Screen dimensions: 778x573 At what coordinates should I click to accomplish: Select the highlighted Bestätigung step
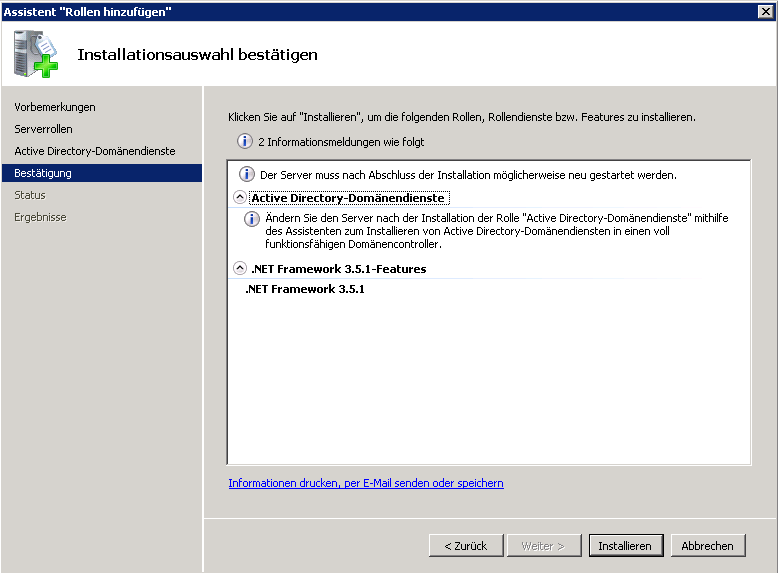click(43, 173)
